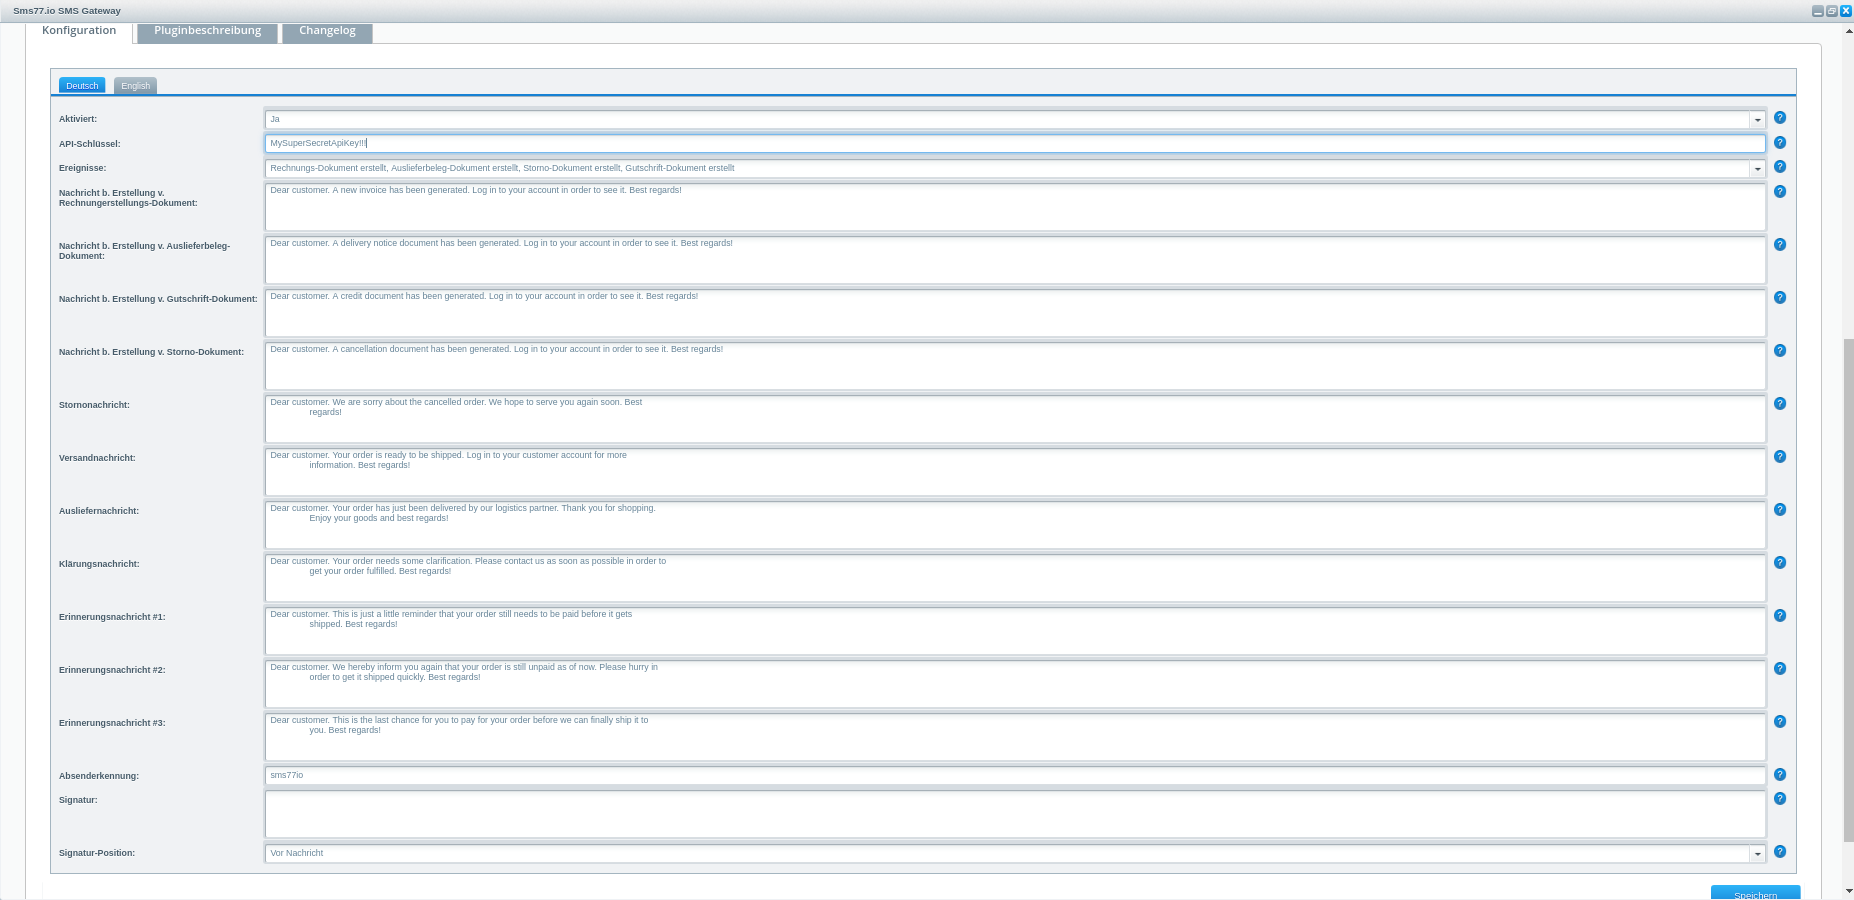Click the vertical scrollbar thumb
Screen dimensions: 1854x900
1849,590
